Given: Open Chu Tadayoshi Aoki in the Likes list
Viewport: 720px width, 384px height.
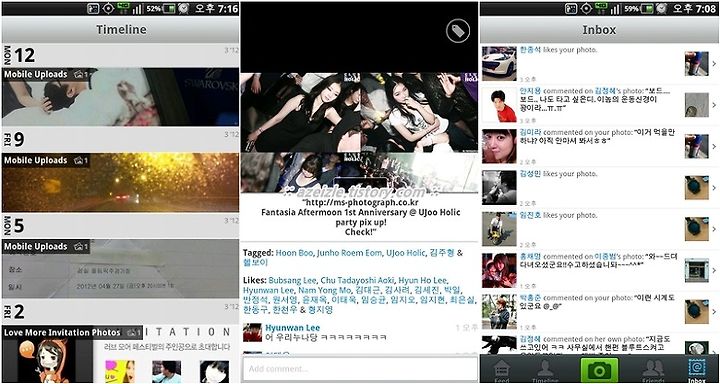Looking at the screenshot, I should pos(357,280).
